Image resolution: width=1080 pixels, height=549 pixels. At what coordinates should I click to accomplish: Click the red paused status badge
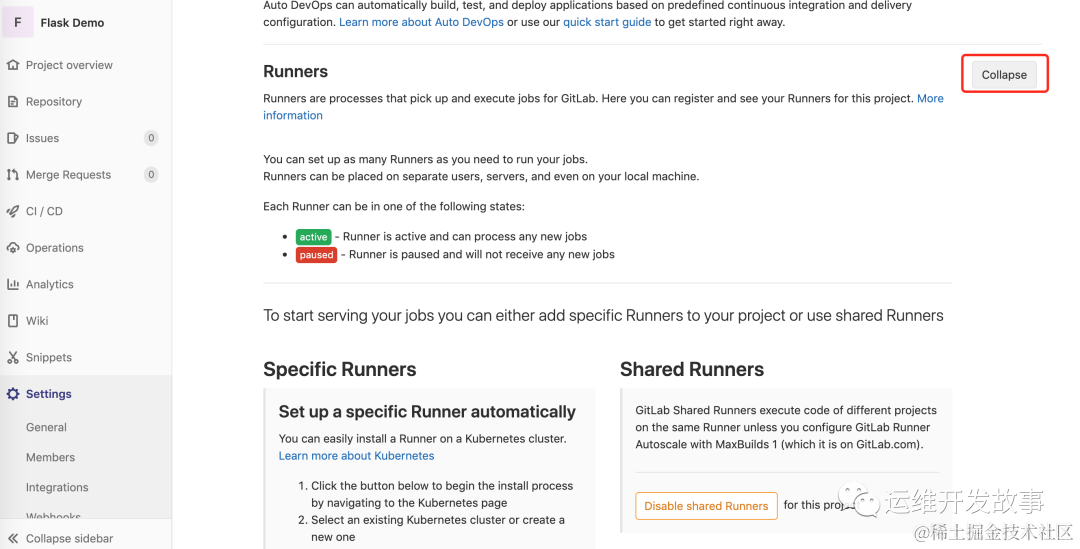[x=316, y=255]
